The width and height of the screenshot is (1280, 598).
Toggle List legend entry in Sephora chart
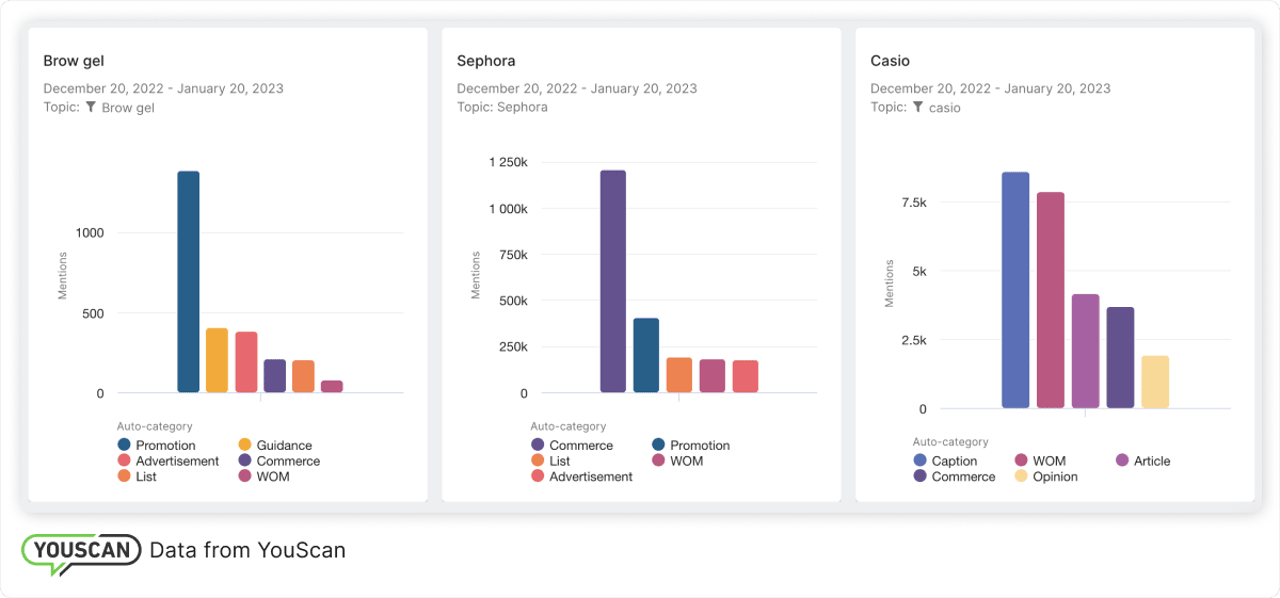pyautogui.click(x=560, y=461)
